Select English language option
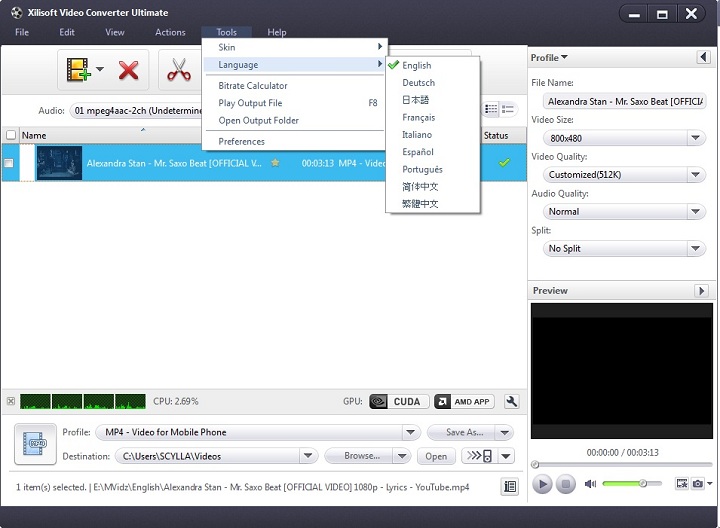 coord(433,65)
